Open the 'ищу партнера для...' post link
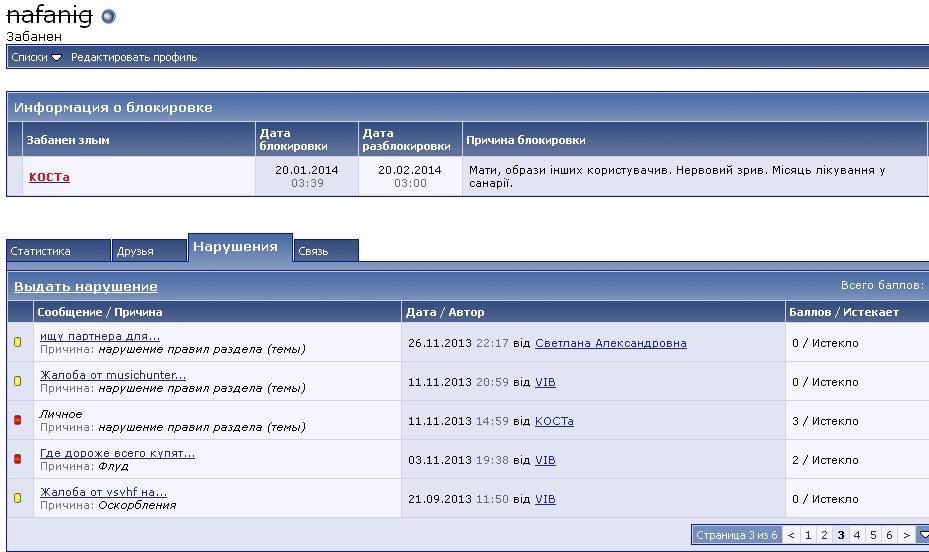Image resolution: width=929 pixels, height=552 pixels. pyautogui.click(x=100, y=336)
